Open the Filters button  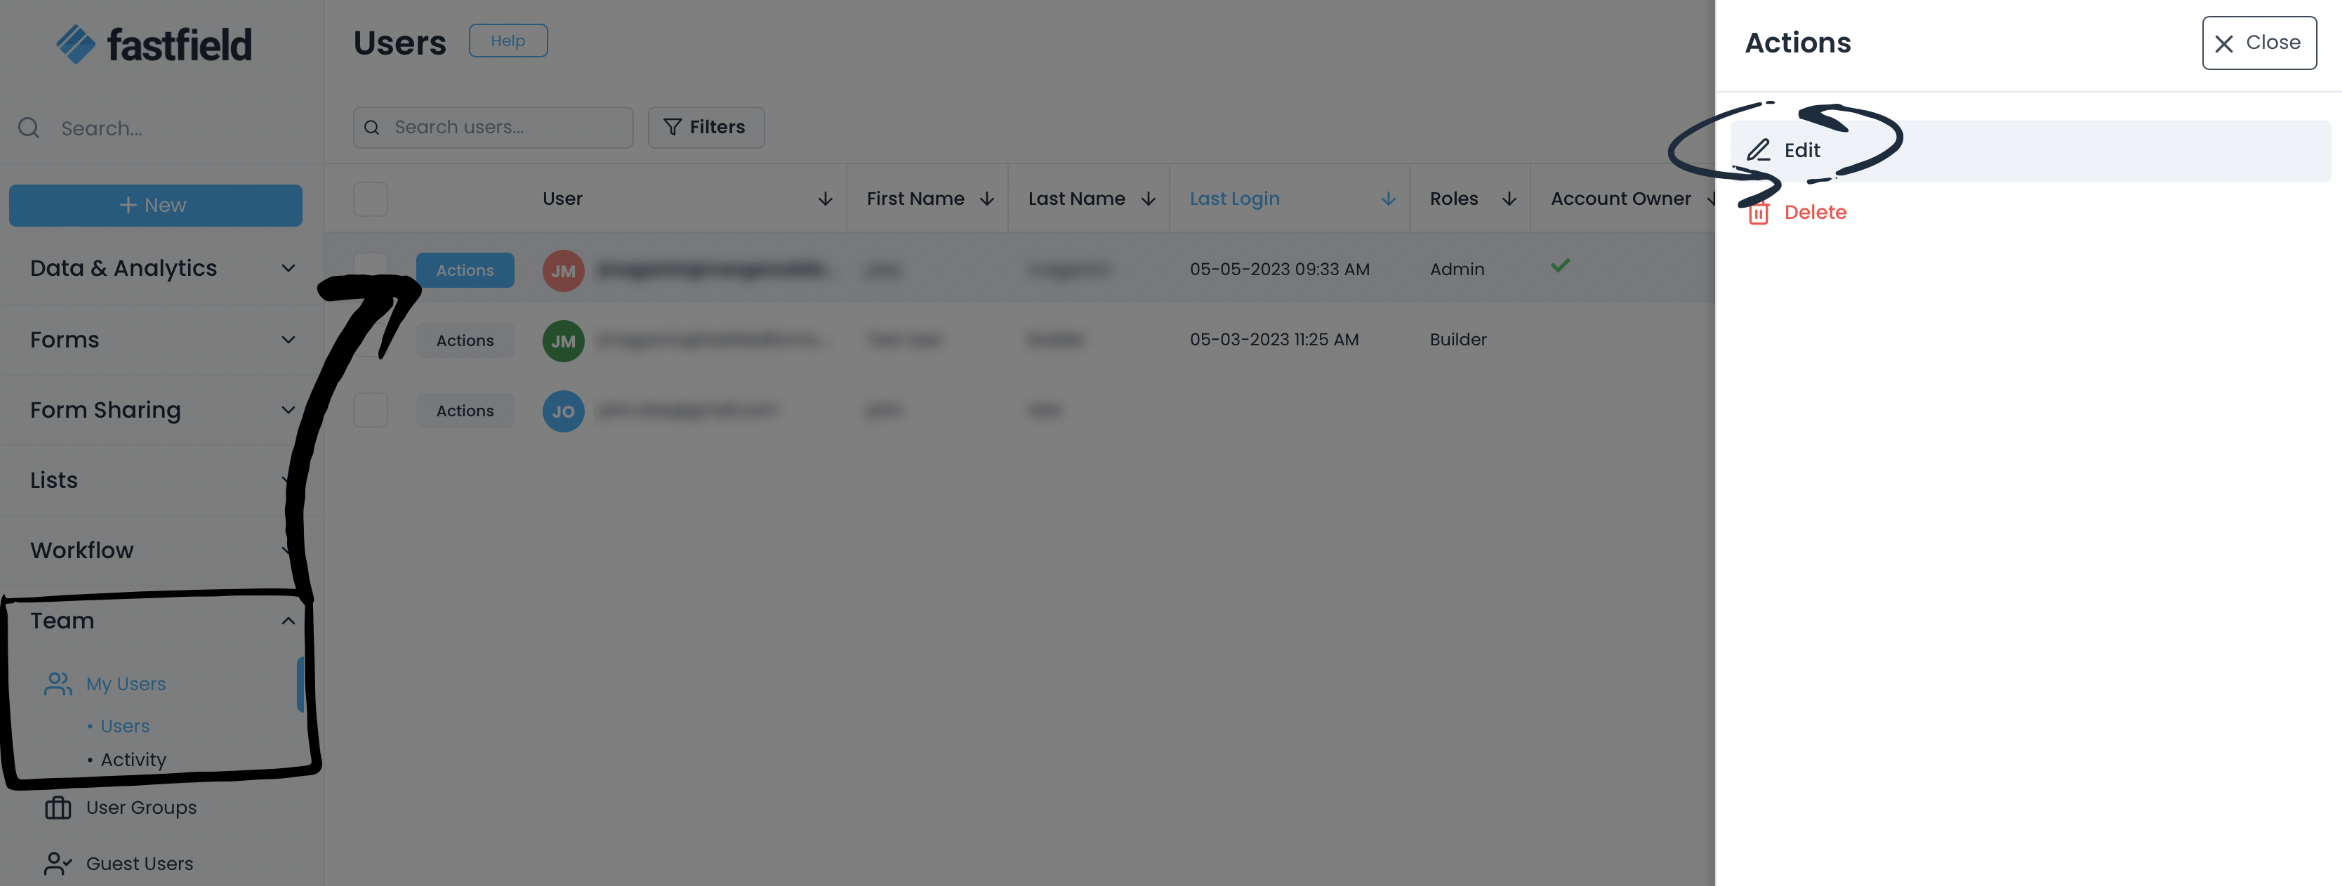[705, 127]
